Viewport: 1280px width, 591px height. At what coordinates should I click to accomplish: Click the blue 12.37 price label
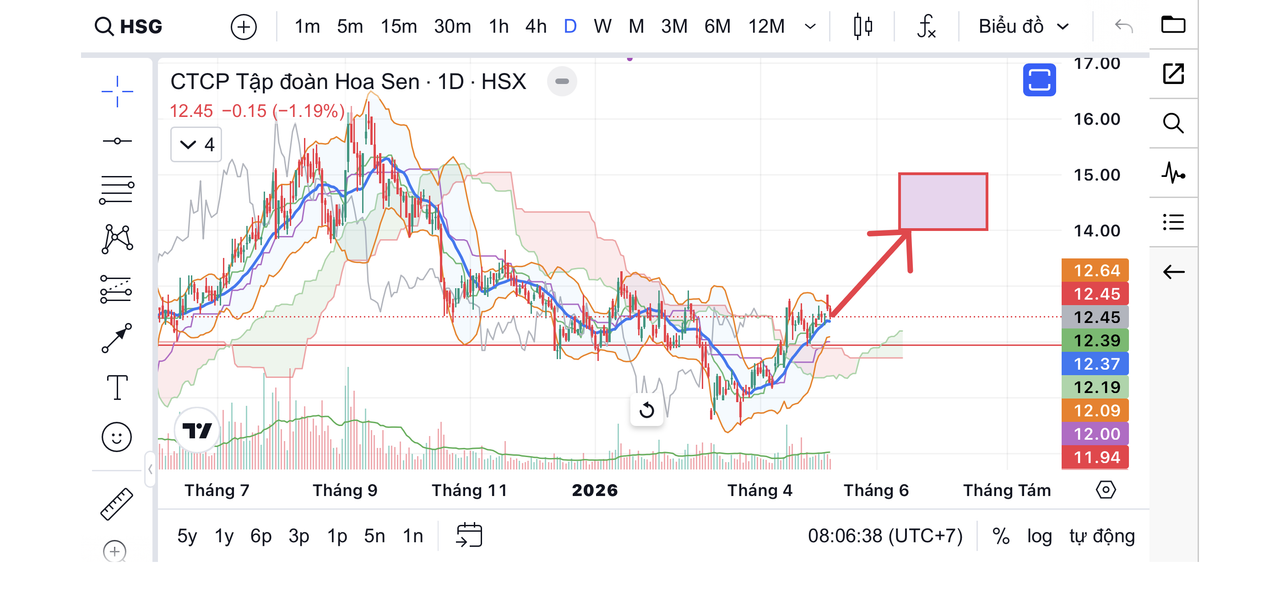click(x=1096, y=364)
